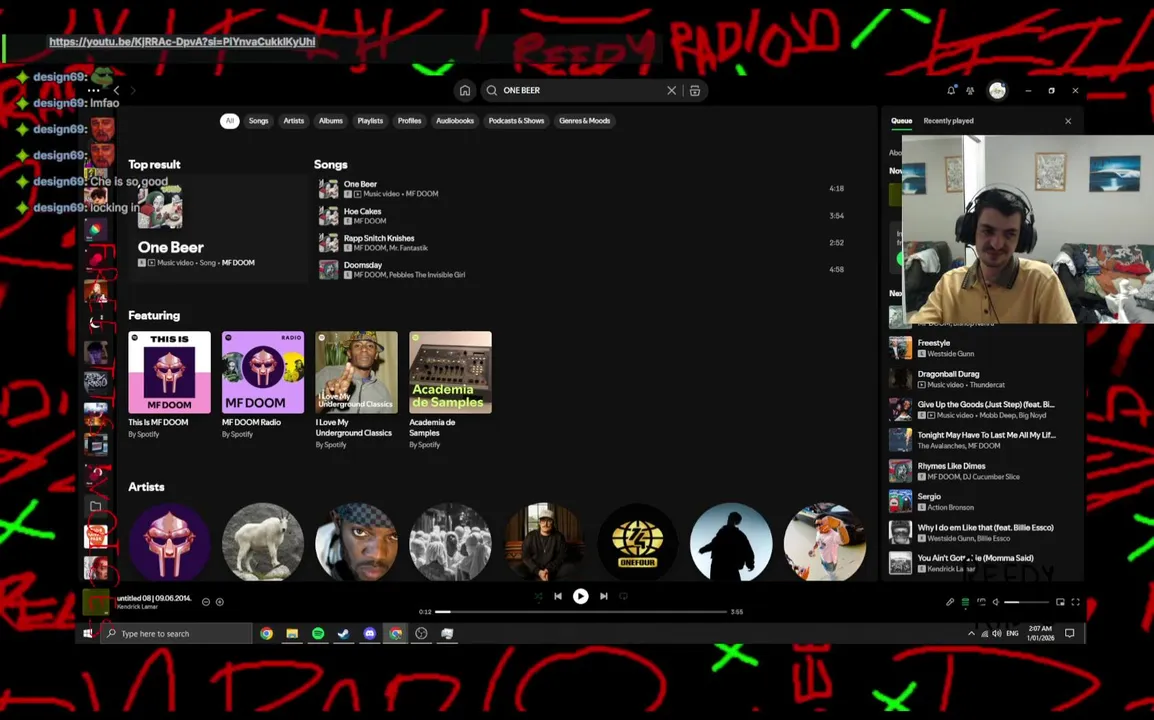Open Academia de Samples playlist
Image resolution: width=1154 pixels, height=720 pixels.
point(450,390)
